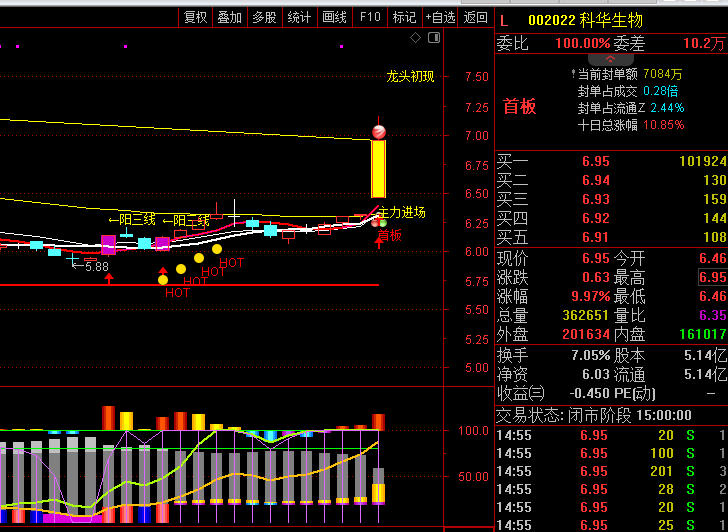Toggle the side panel icon beside the diamond
The width and height of the screenshot is (728, 532).
(434, 38)
